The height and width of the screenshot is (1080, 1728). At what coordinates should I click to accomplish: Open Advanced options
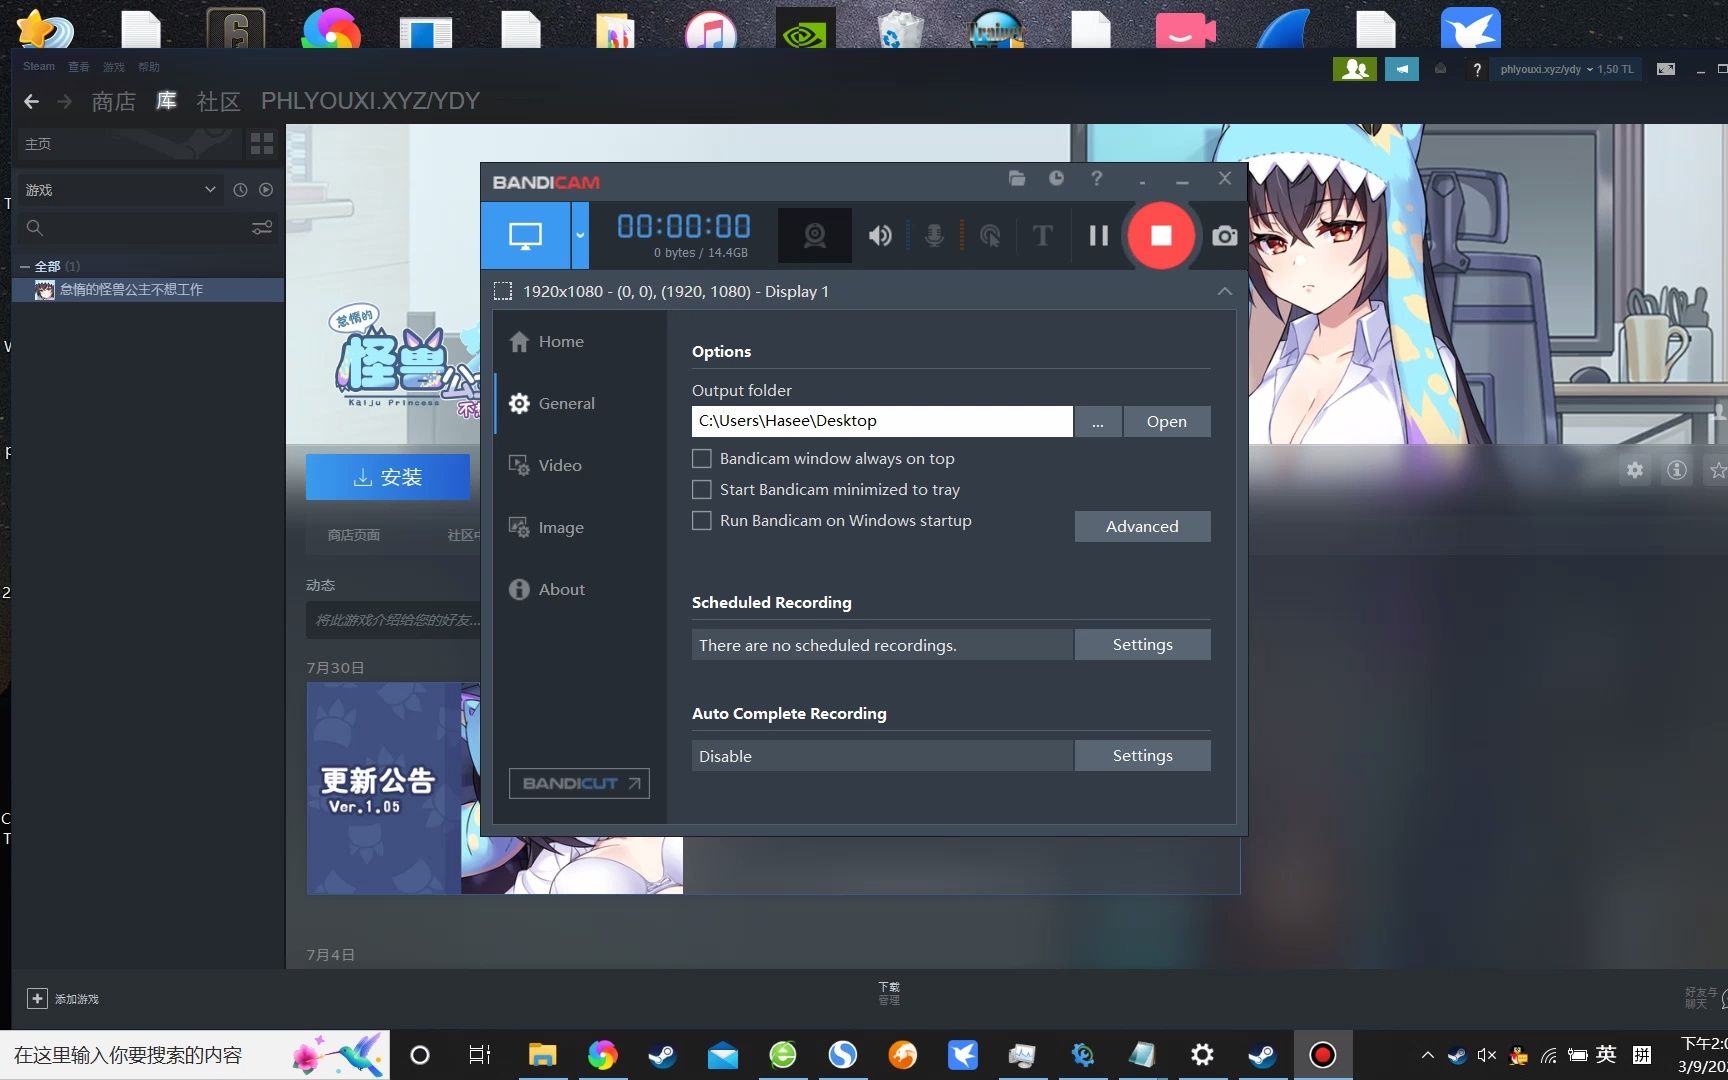(x=1142, y=527)
